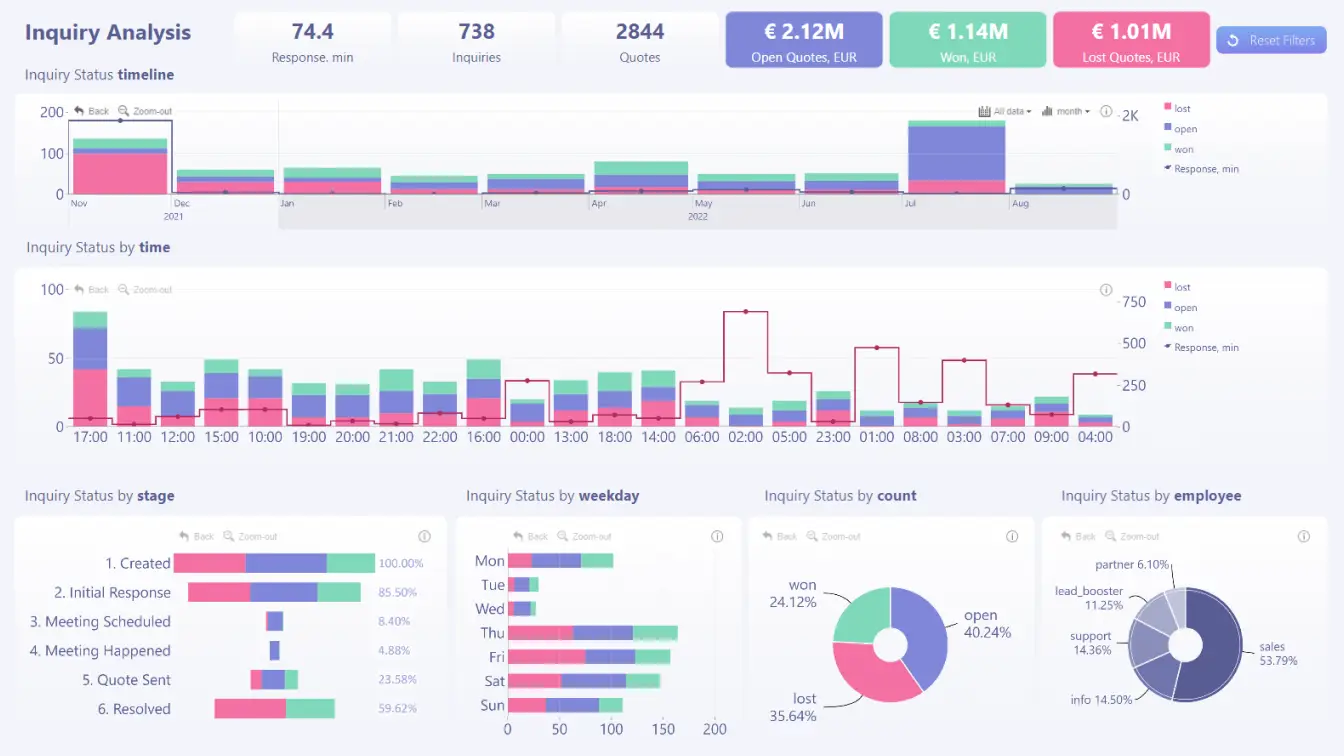Viewport: 1344px width, 756px height.
Task: Show info for the employee chart
Action: (x=1304, y=536)
